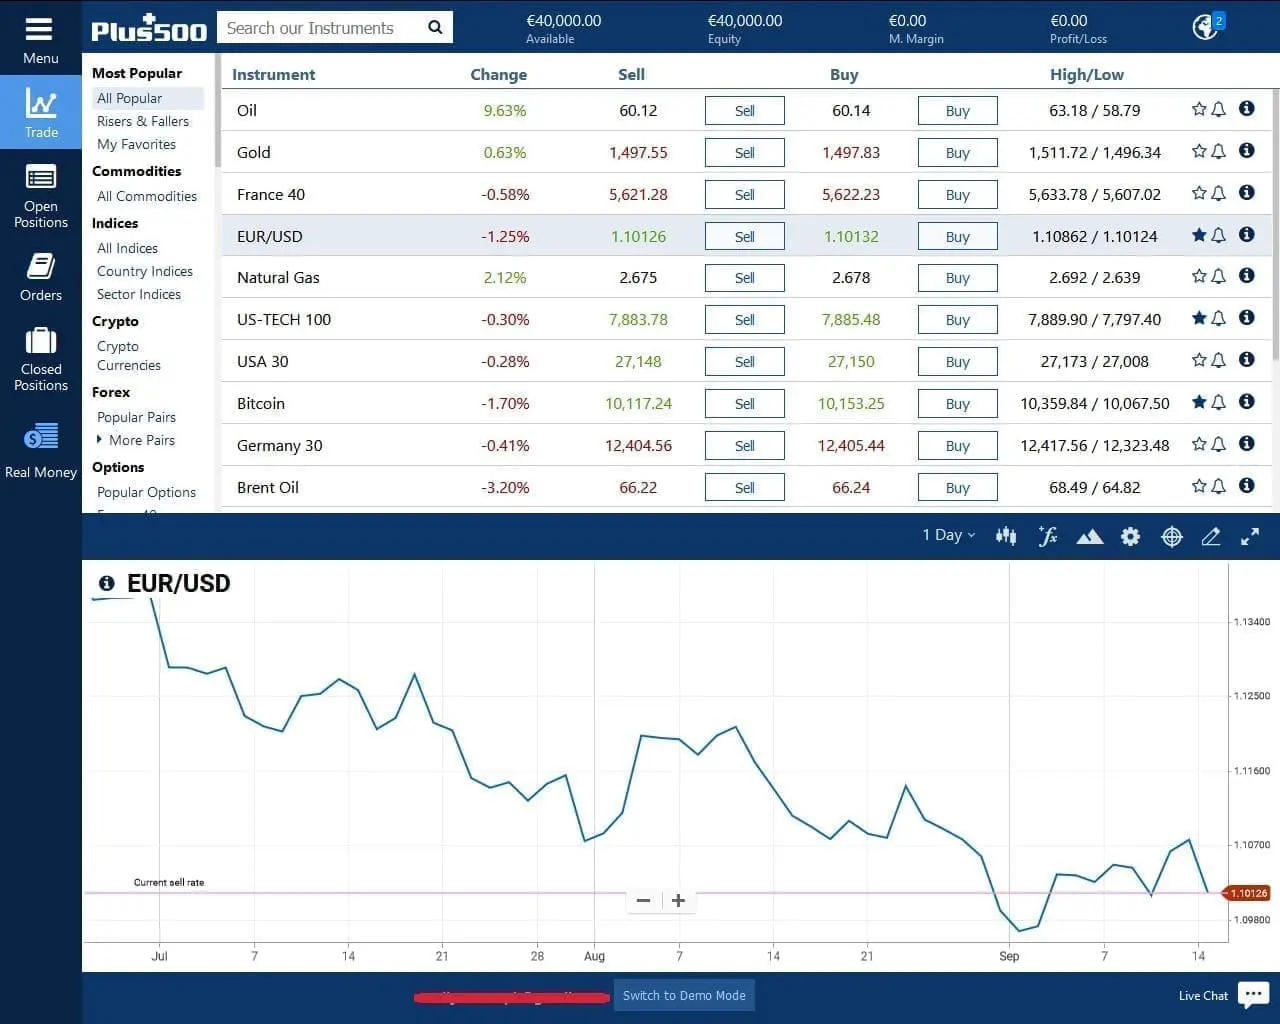Open the drawing pencil tool
This screenshot has width=1280, height=1024.
[x=1210, y=536]
